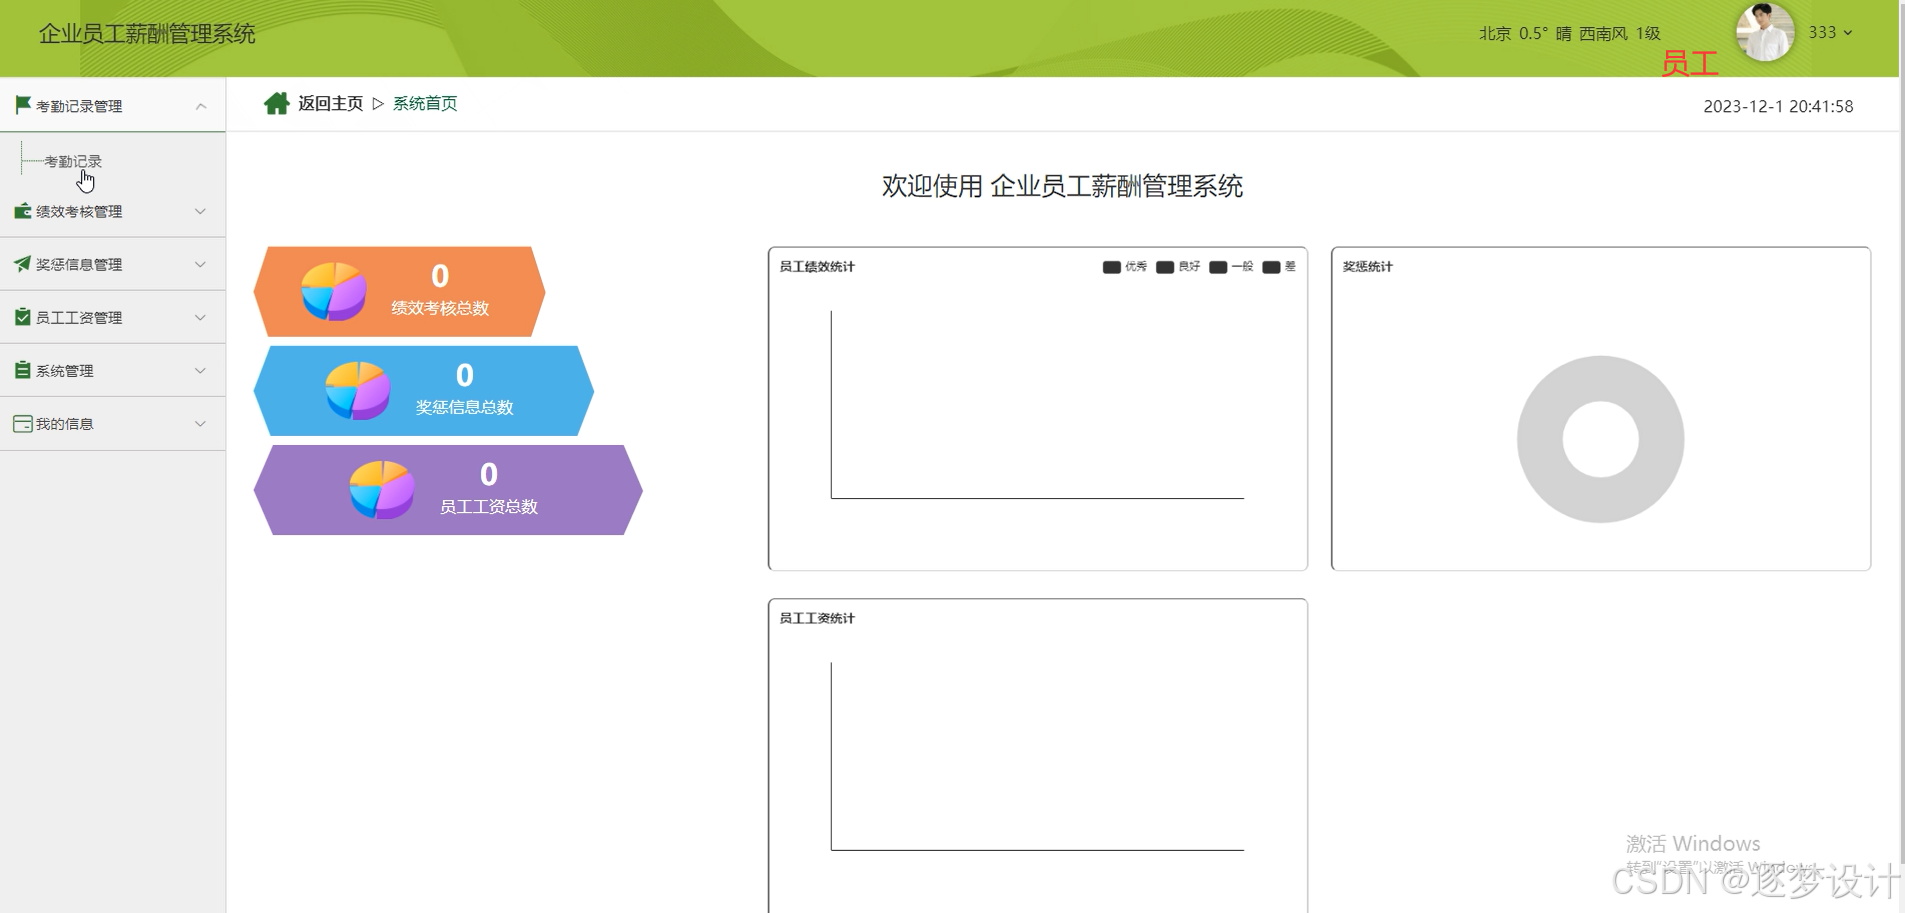
Task: Click the 奖惩信息总数 blue card
Action: 424,390
